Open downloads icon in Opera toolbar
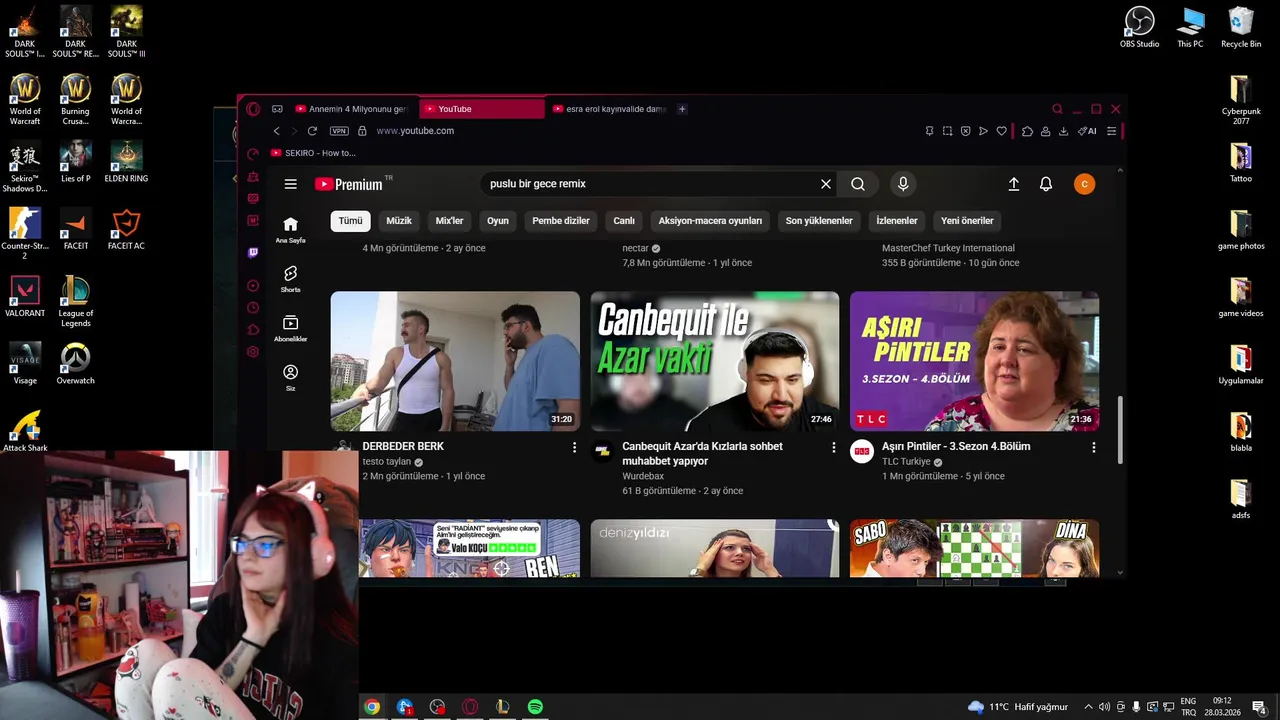Viewport: 1280px width, 720px height. (x=1063, y=131)
